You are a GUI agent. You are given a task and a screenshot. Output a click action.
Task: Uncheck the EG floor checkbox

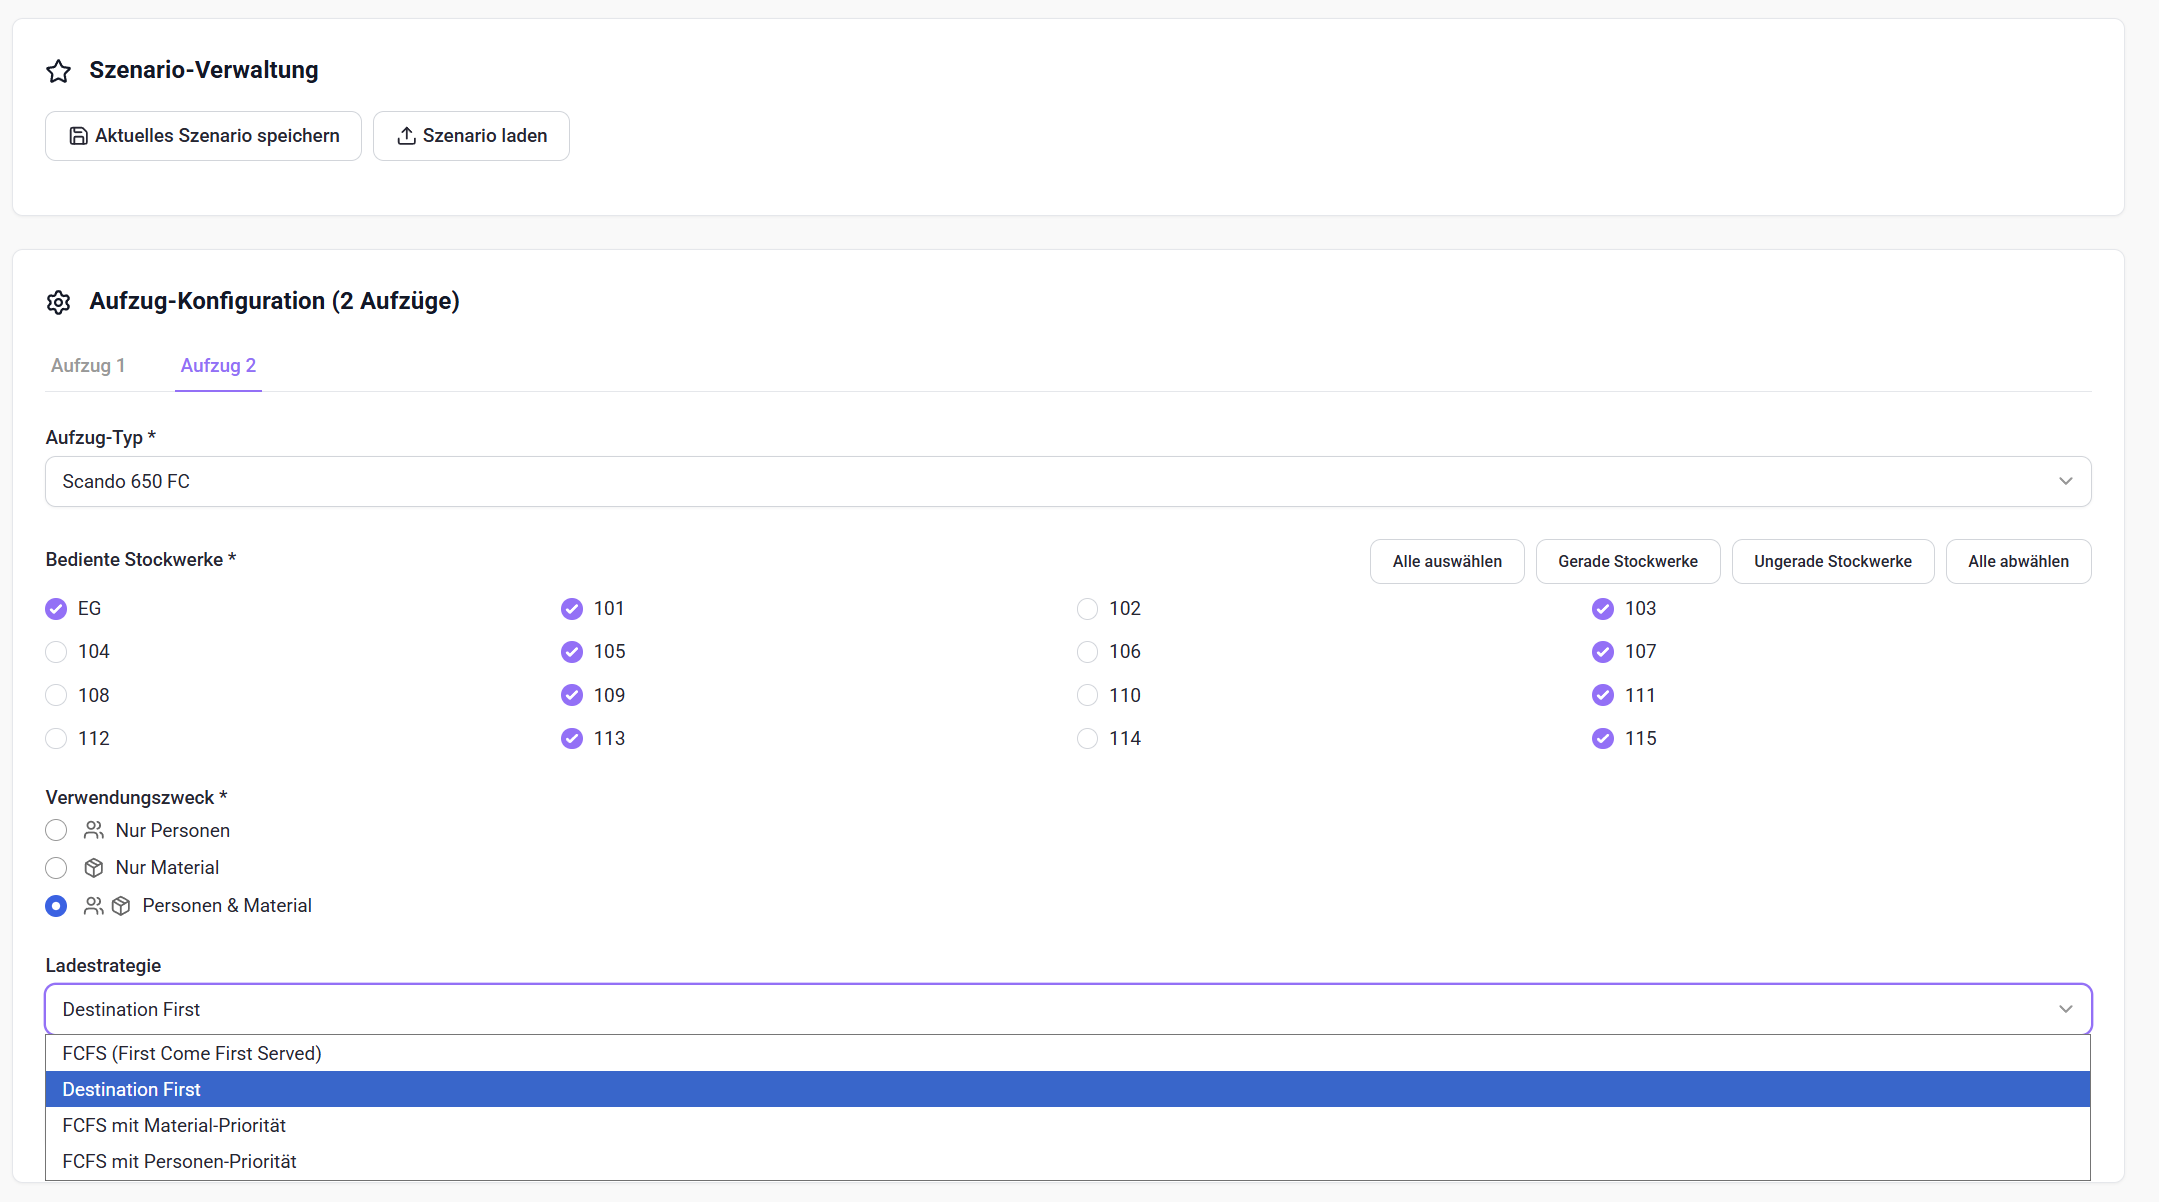coord(56,609)
